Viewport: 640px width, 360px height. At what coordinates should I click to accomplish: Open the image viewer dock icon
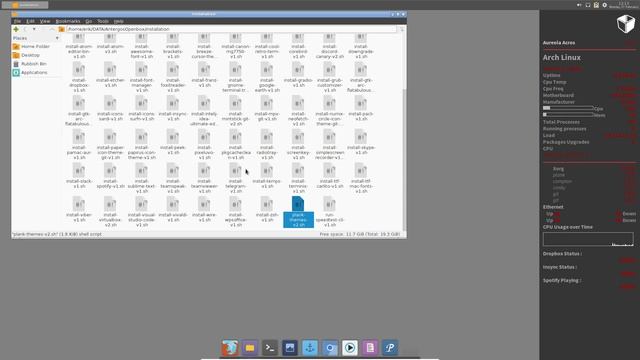pyautogui.click(x=290, y=348)
